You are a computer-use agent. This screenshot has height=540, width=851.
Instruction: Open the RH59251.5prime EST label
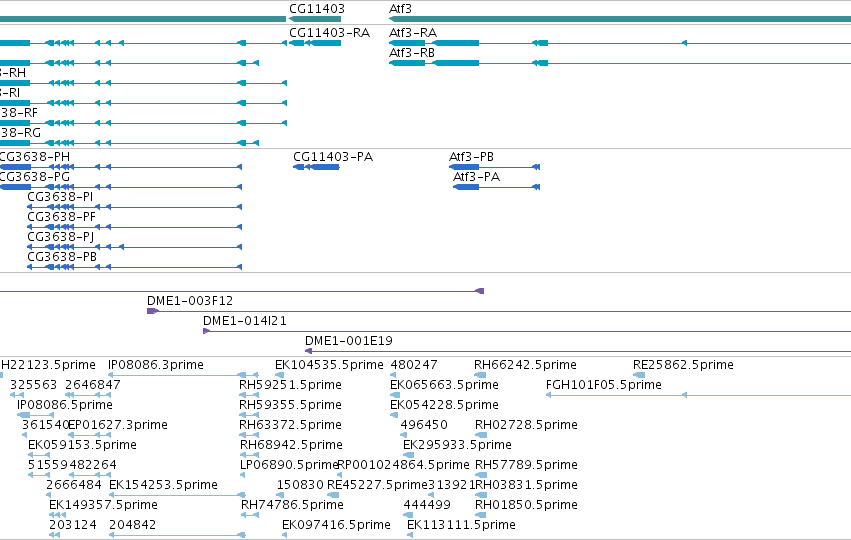[x=290, y=385]
